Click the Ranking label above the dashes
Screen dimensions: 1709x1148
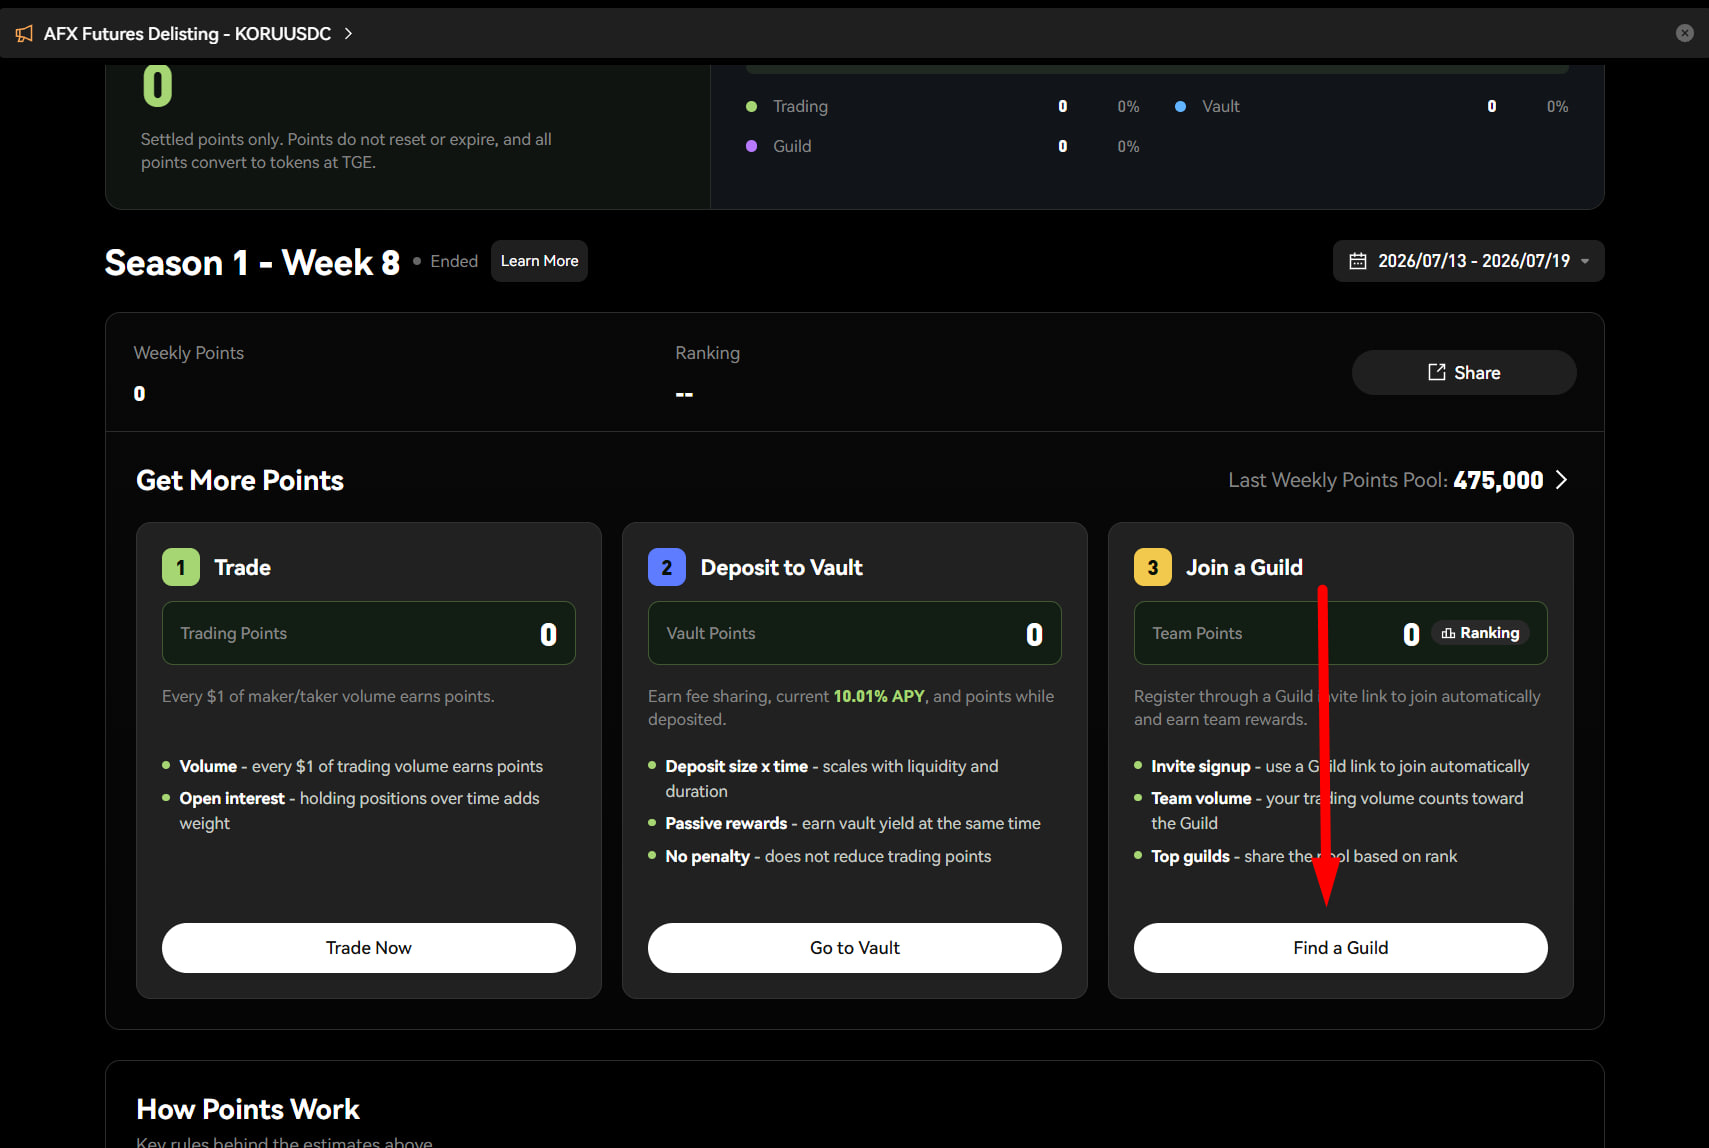[707, 353]
